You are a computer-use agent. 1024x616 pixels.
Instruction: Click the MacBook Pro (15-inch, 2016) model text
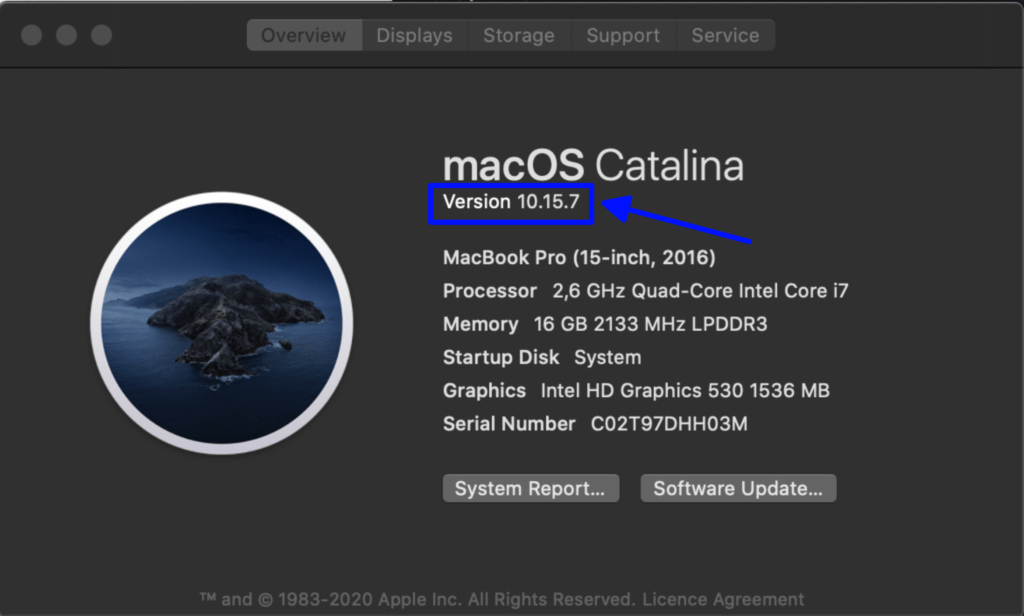pos(579,257)
